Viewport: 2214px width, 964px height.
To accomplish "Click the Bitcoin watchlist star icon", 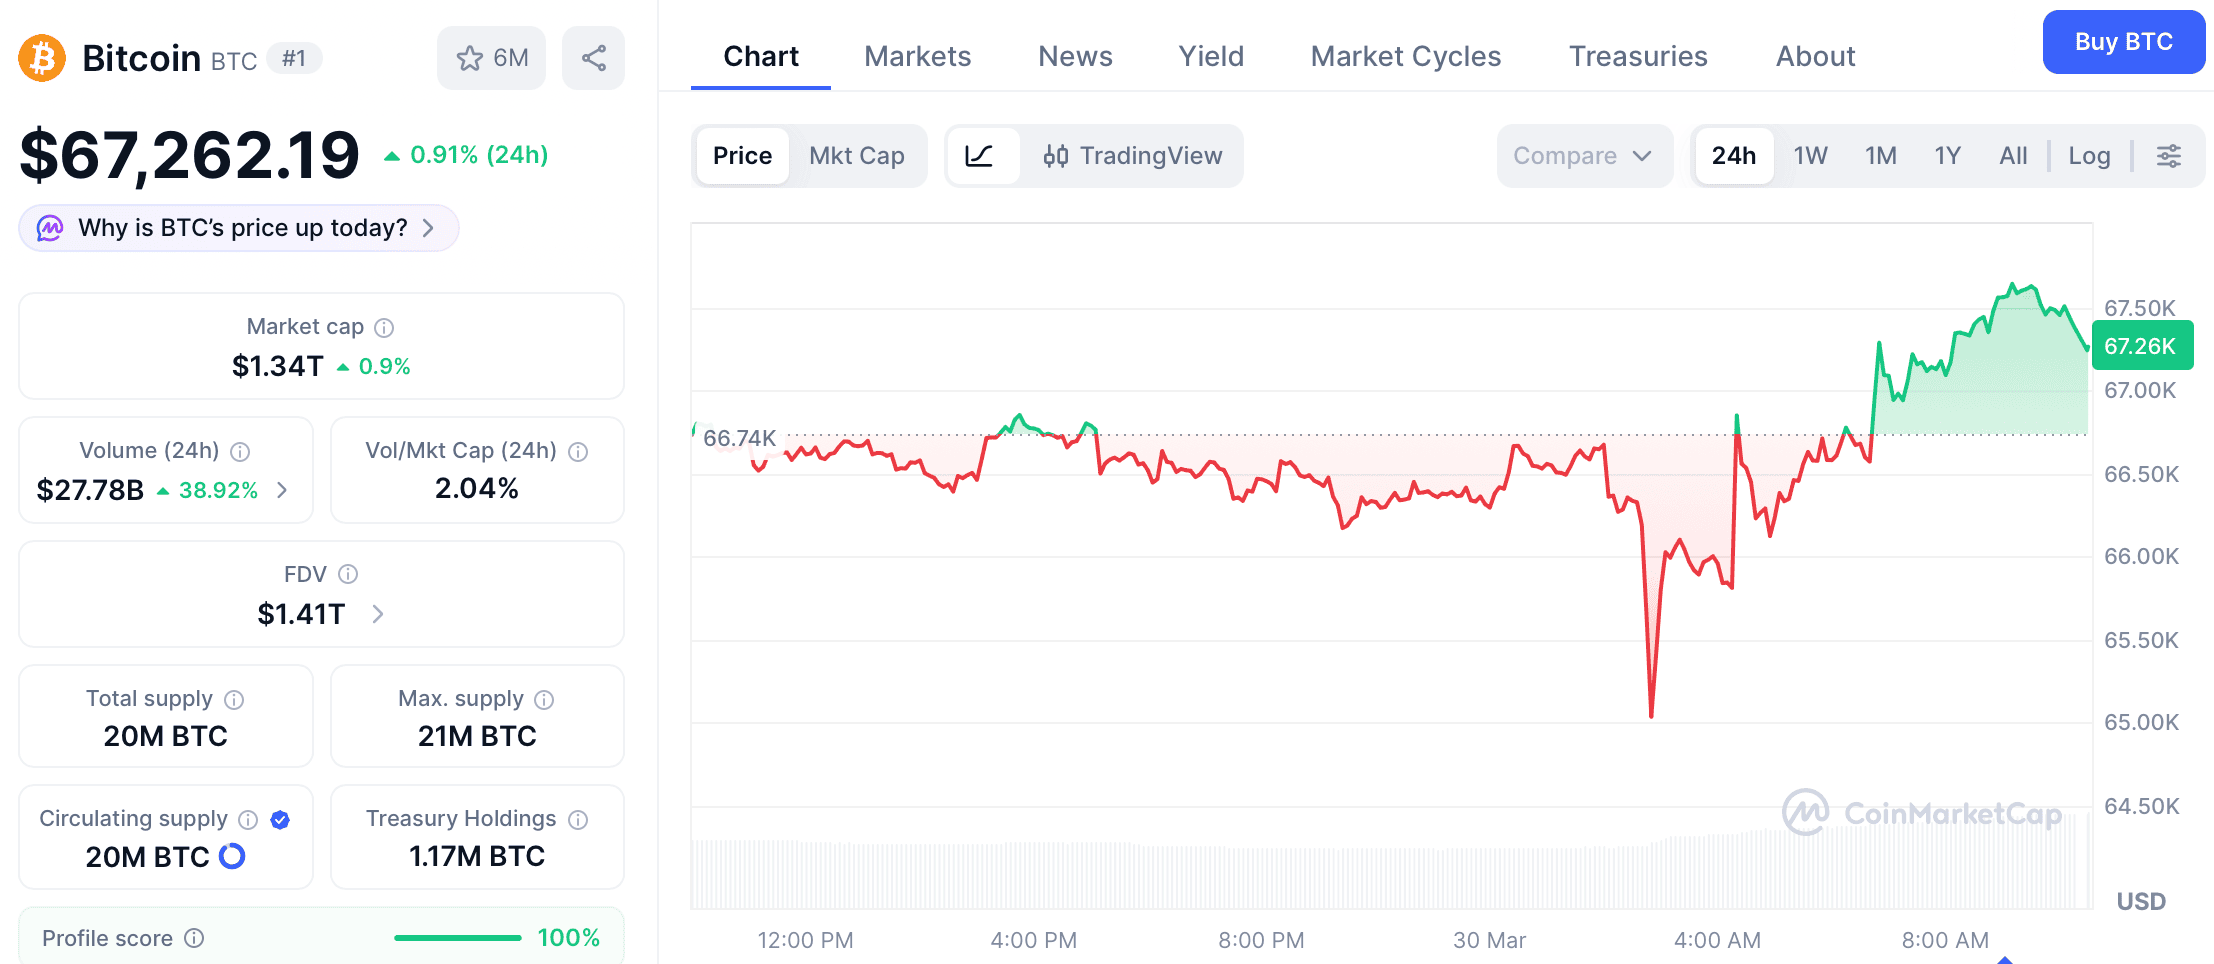I will click(469, 58).
